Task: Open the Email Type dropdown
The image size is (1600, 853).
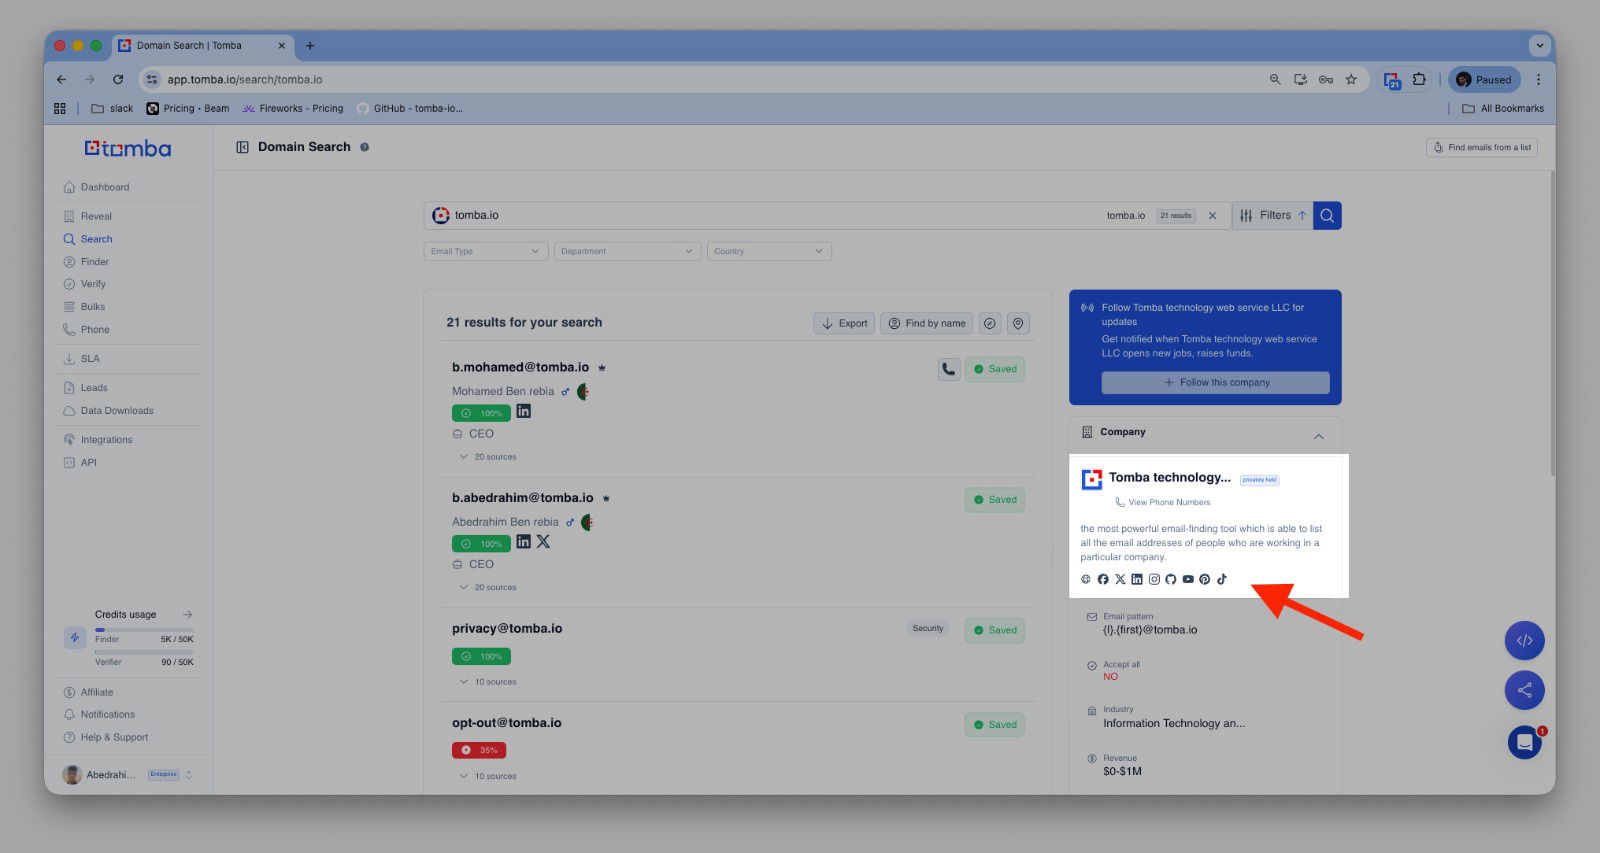Action: click(x=486, y=251)
